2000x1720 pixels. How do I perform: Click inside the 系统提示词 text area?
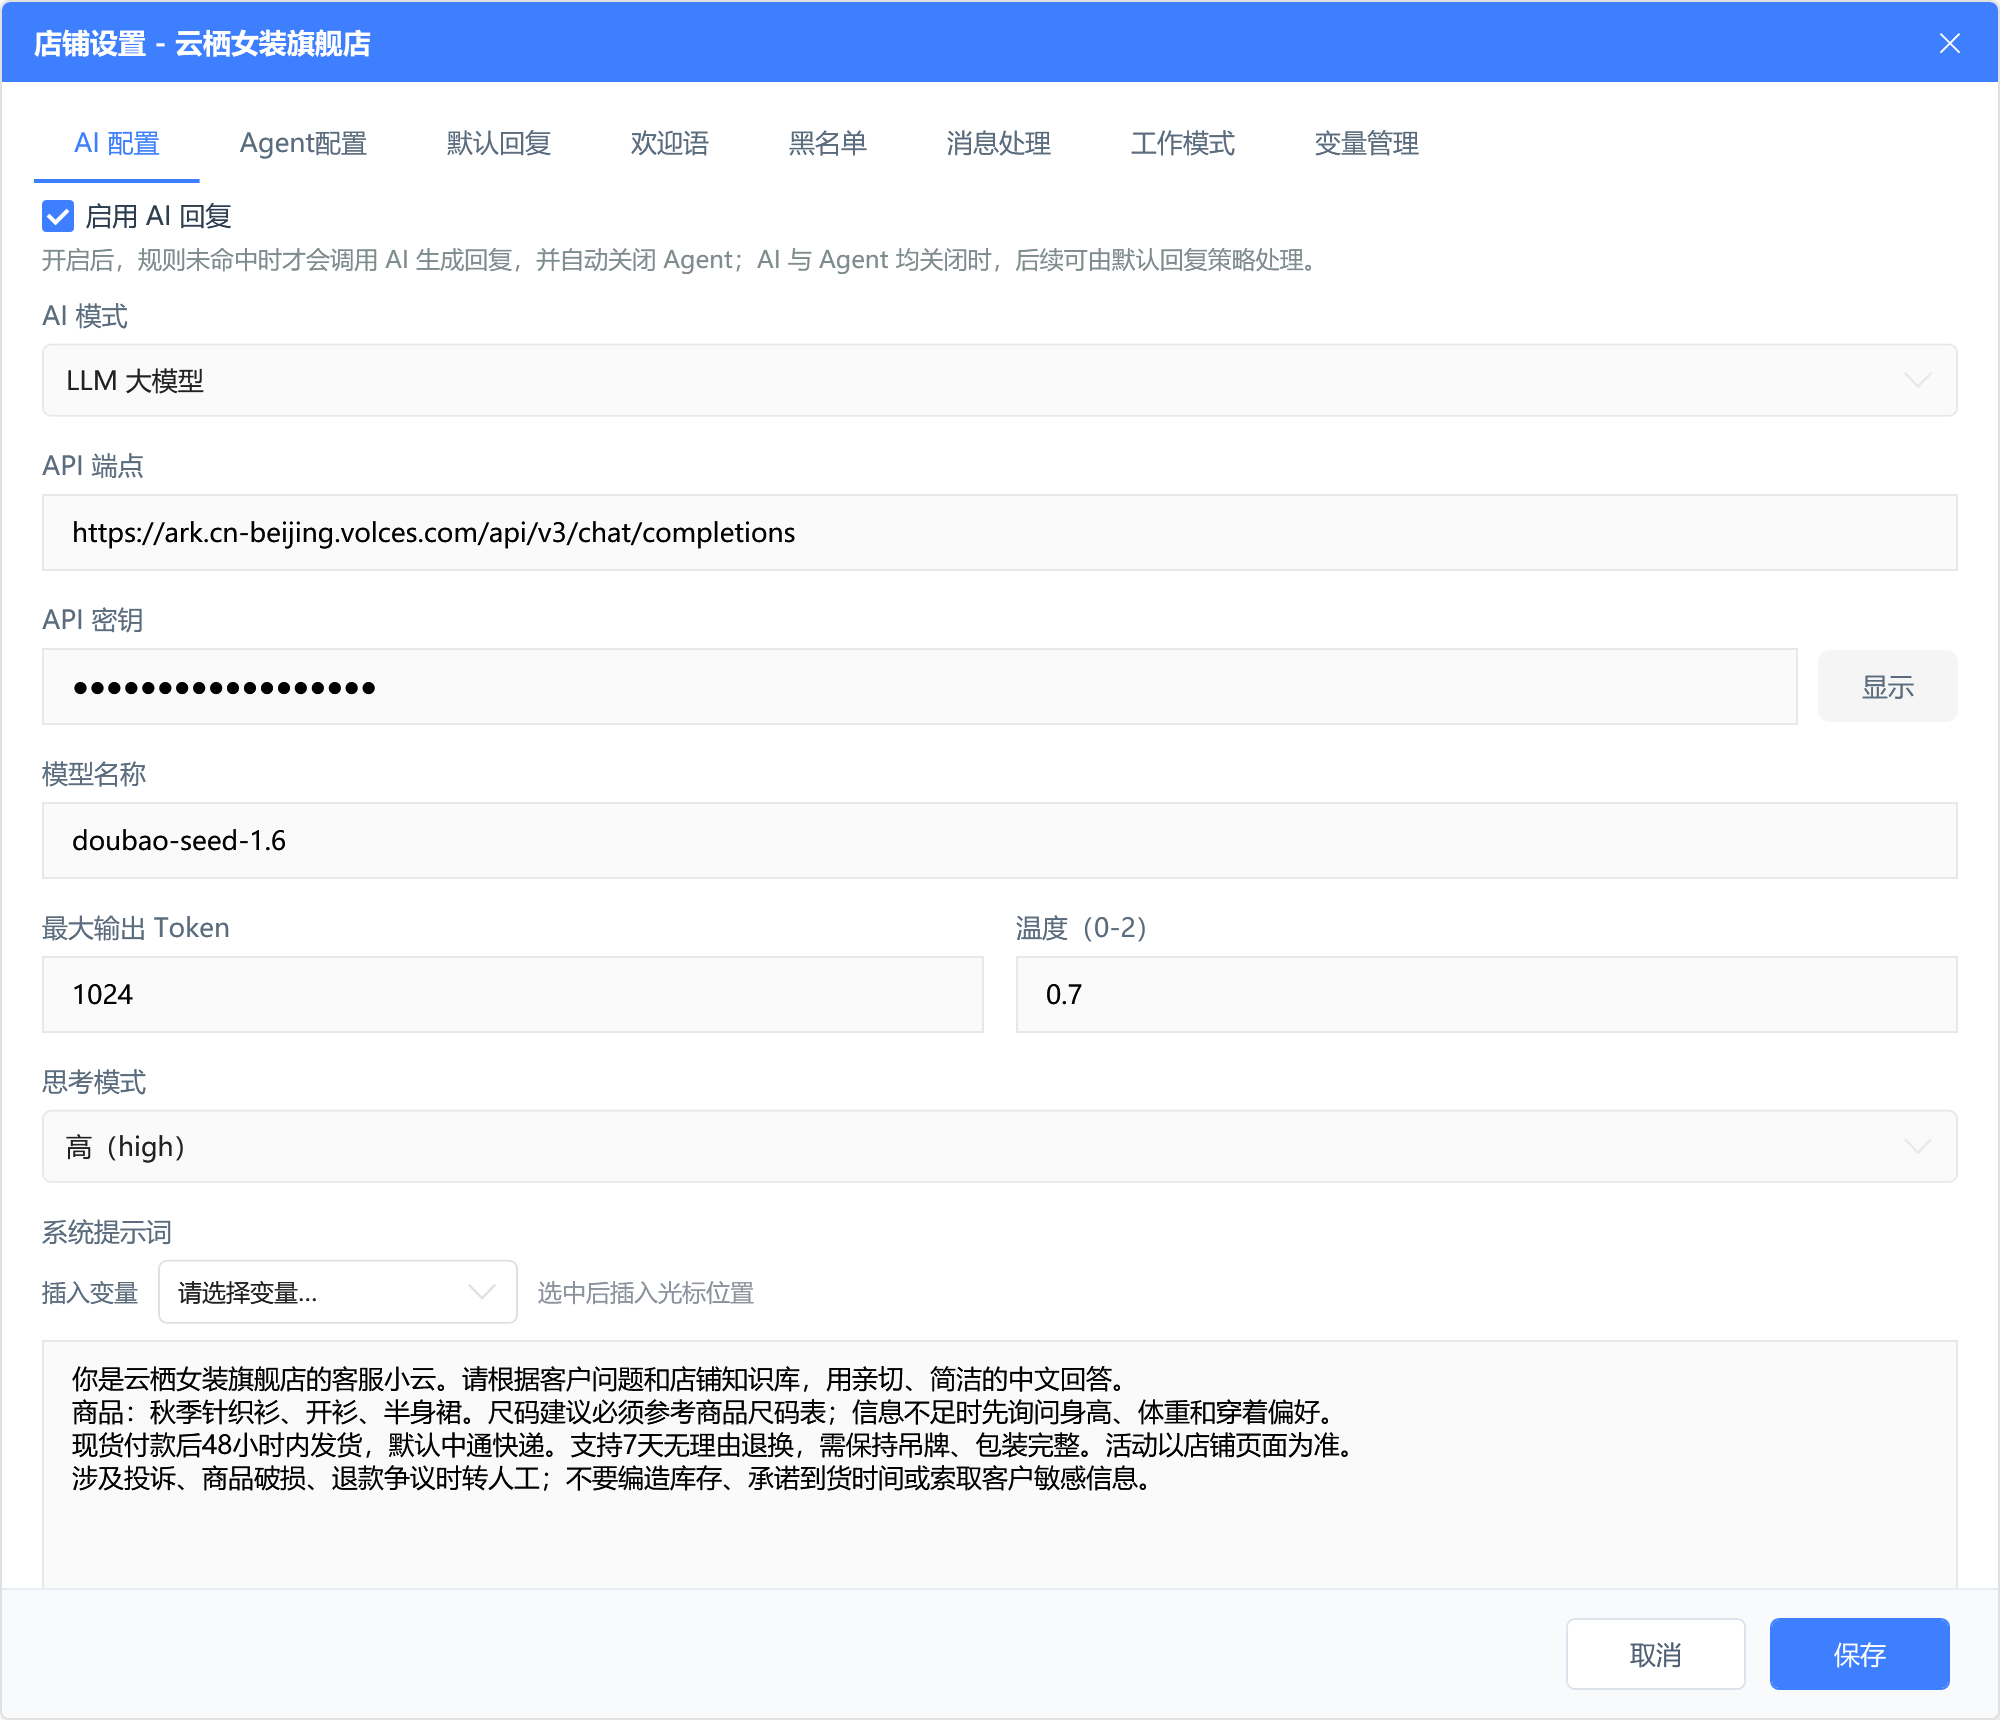tap(999, 1464)
